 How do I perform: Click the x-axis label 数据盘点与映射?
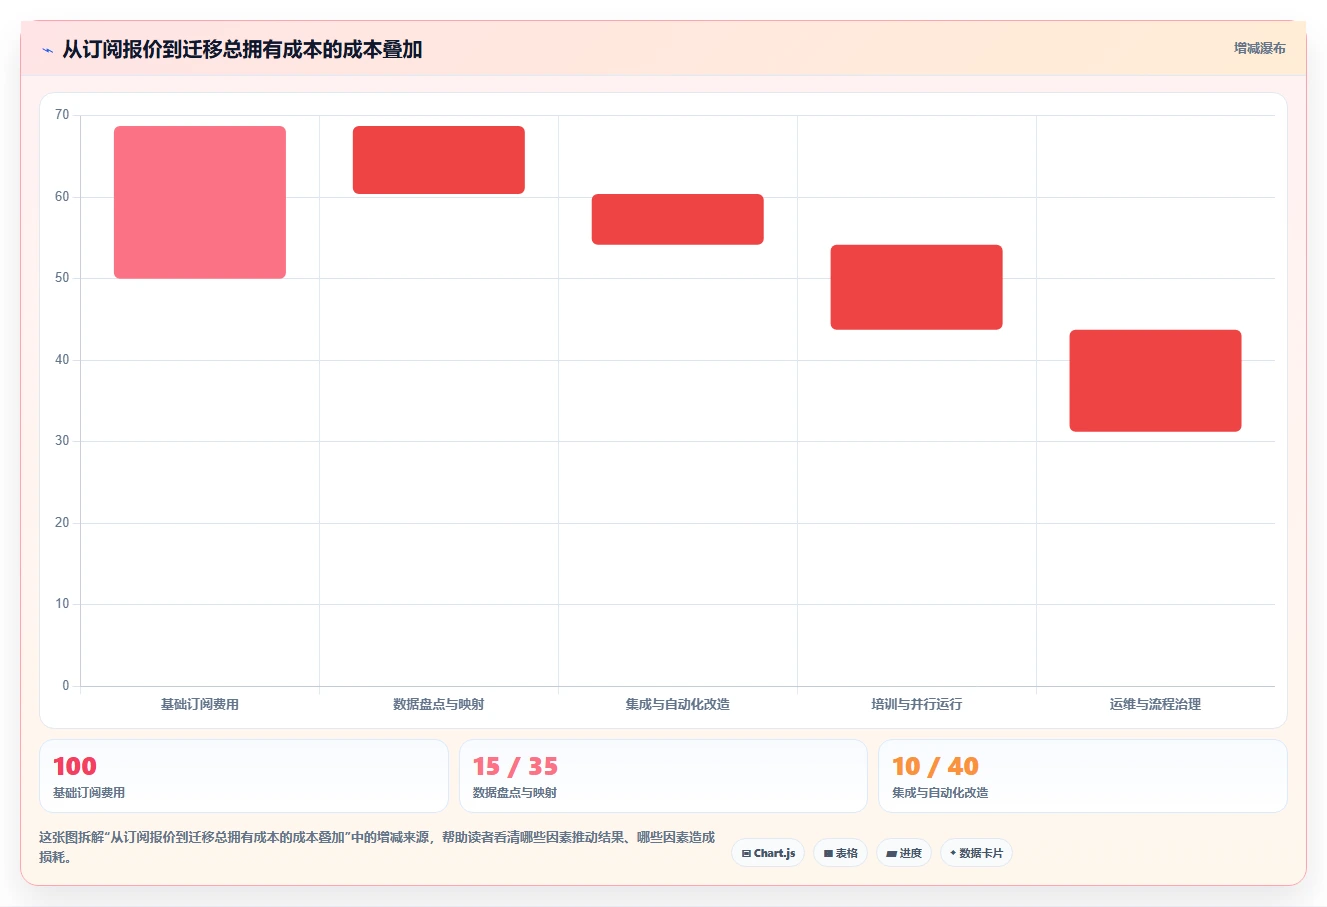tap(439, 704)
